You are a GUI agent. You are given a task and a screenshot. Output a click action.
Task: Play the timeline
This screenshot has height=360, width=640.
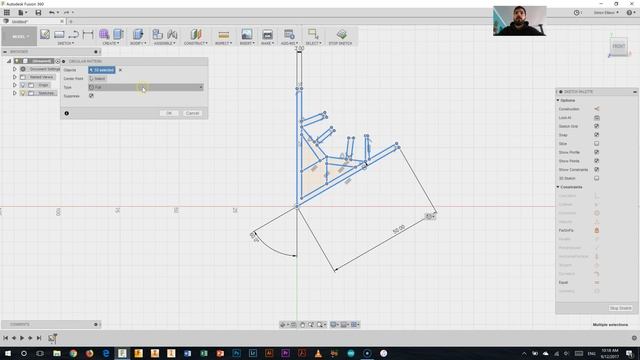click(x=22, y=338)
